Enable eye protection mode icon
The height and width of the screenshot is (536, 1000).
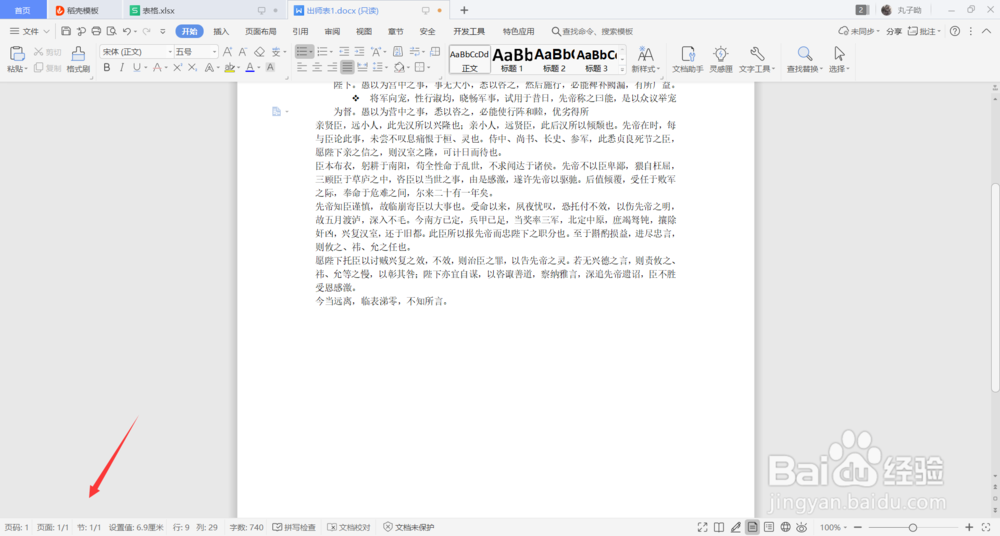point(802,527)
